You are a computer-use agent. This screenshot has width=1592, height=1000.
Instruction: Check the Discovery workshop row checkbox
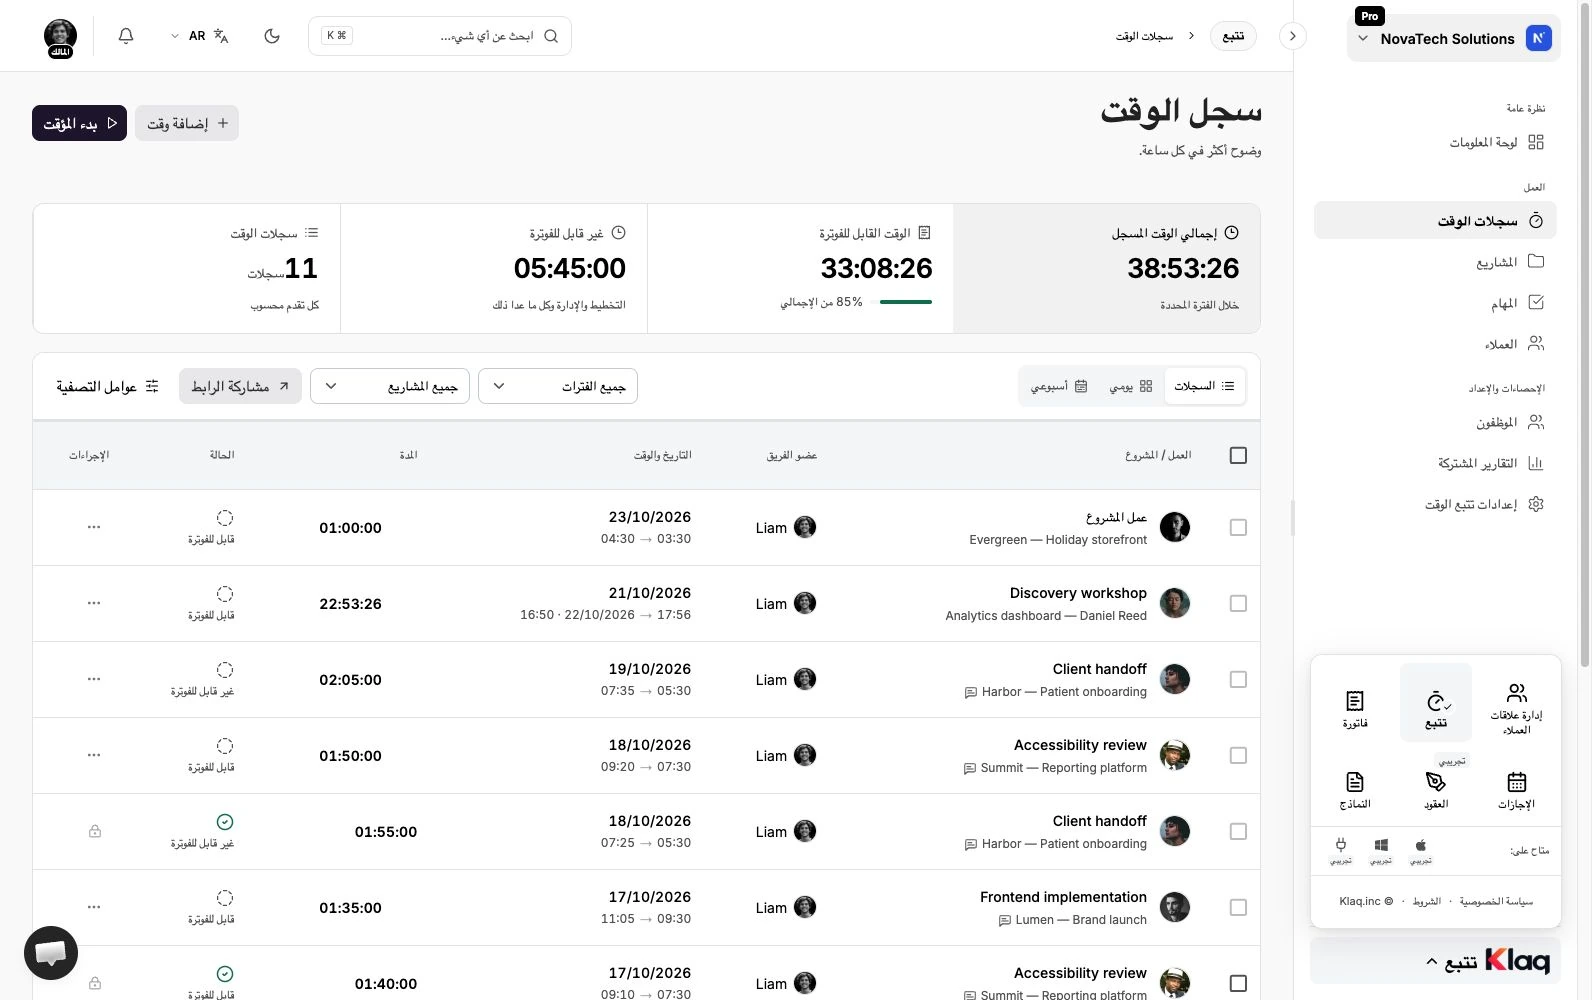coord(1238,603)
